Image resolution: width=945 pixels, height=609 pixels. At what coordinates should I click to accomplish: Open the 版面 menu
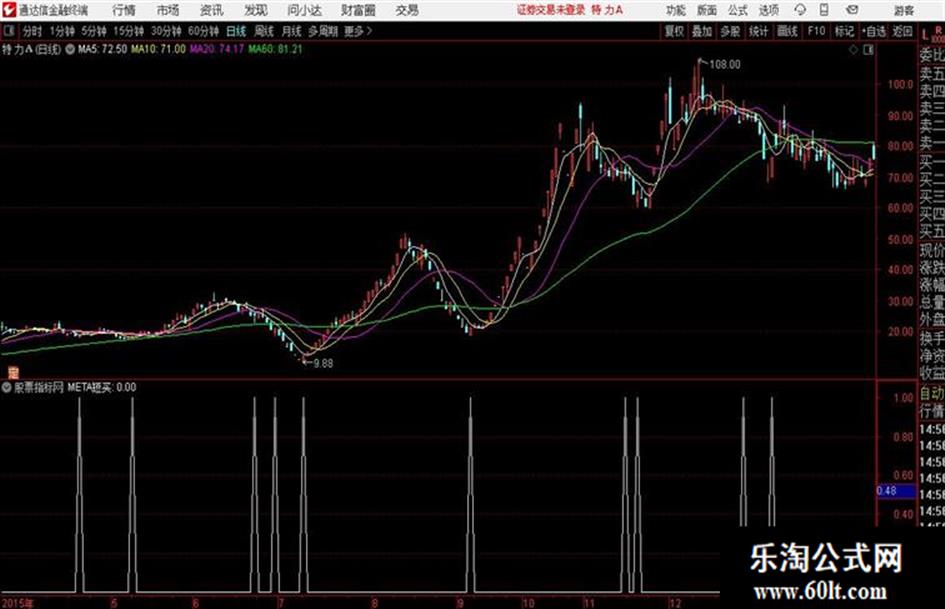pyautogui.click(x=707, y=10)
